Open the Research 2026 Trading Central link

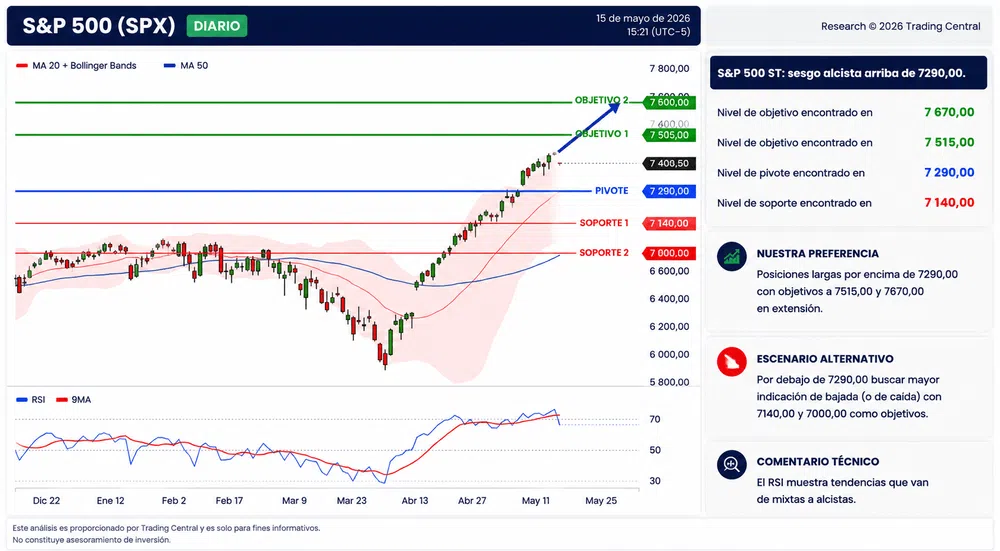901,26
